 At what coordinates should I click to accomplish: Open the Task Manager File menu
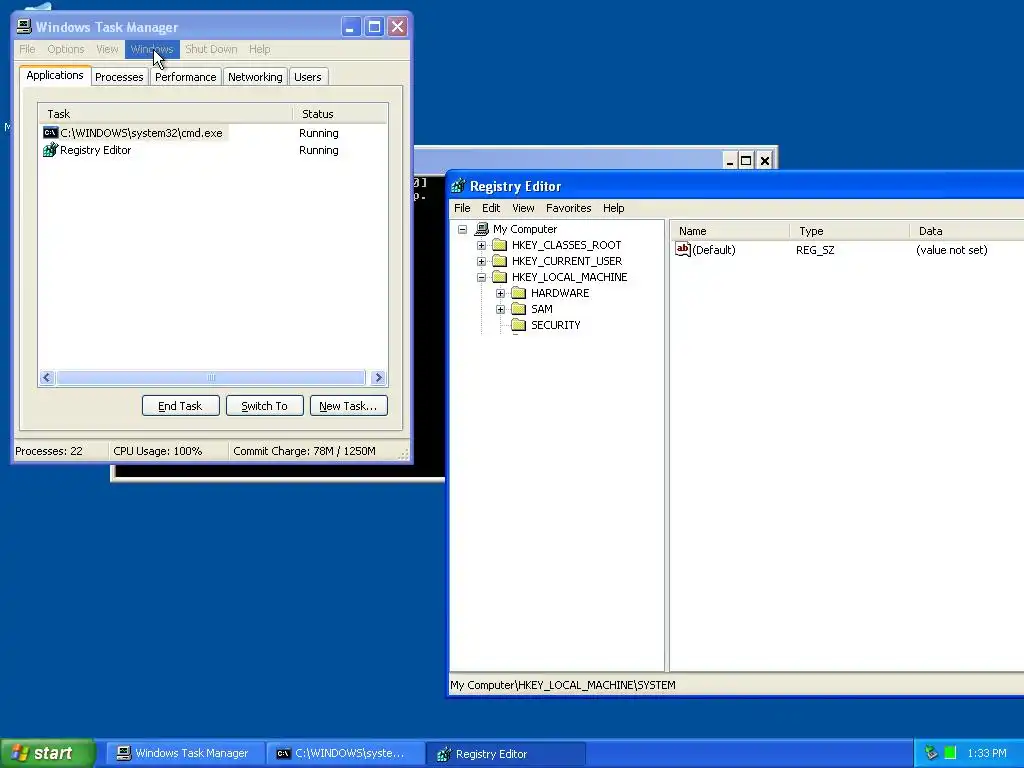pos(27,49)
